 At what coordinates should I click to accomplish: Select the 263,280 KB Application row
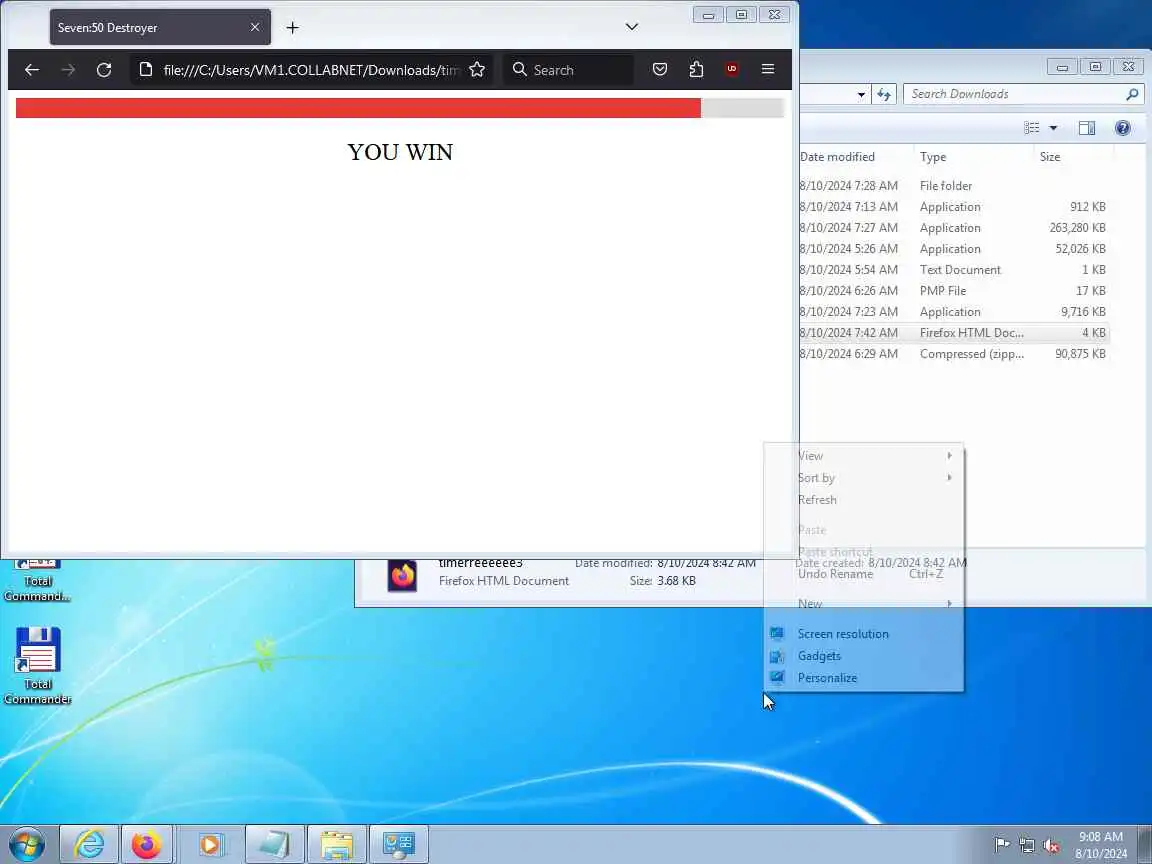click(954, 228)
